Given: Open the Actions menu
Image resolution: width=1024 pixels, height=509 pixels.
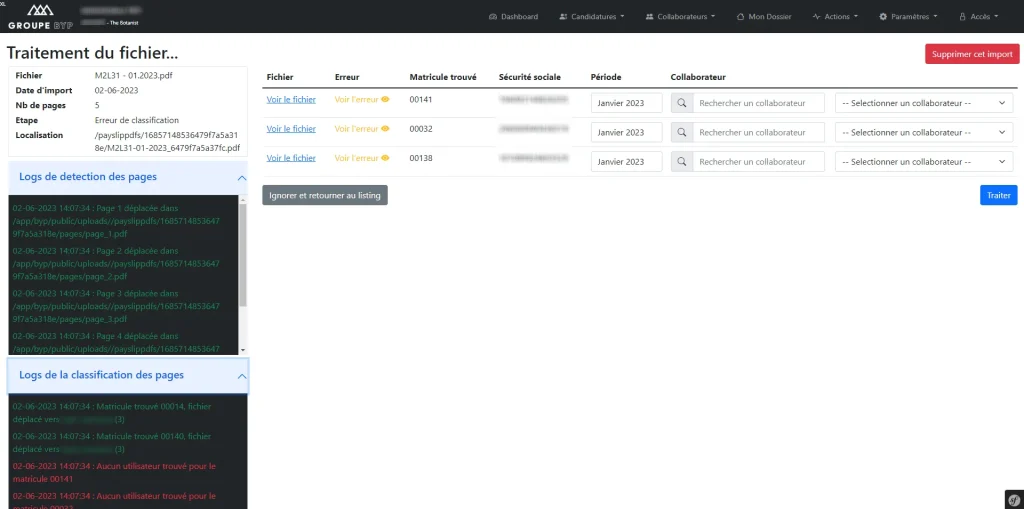Looking at the screenshot, I should click(835, 16).
